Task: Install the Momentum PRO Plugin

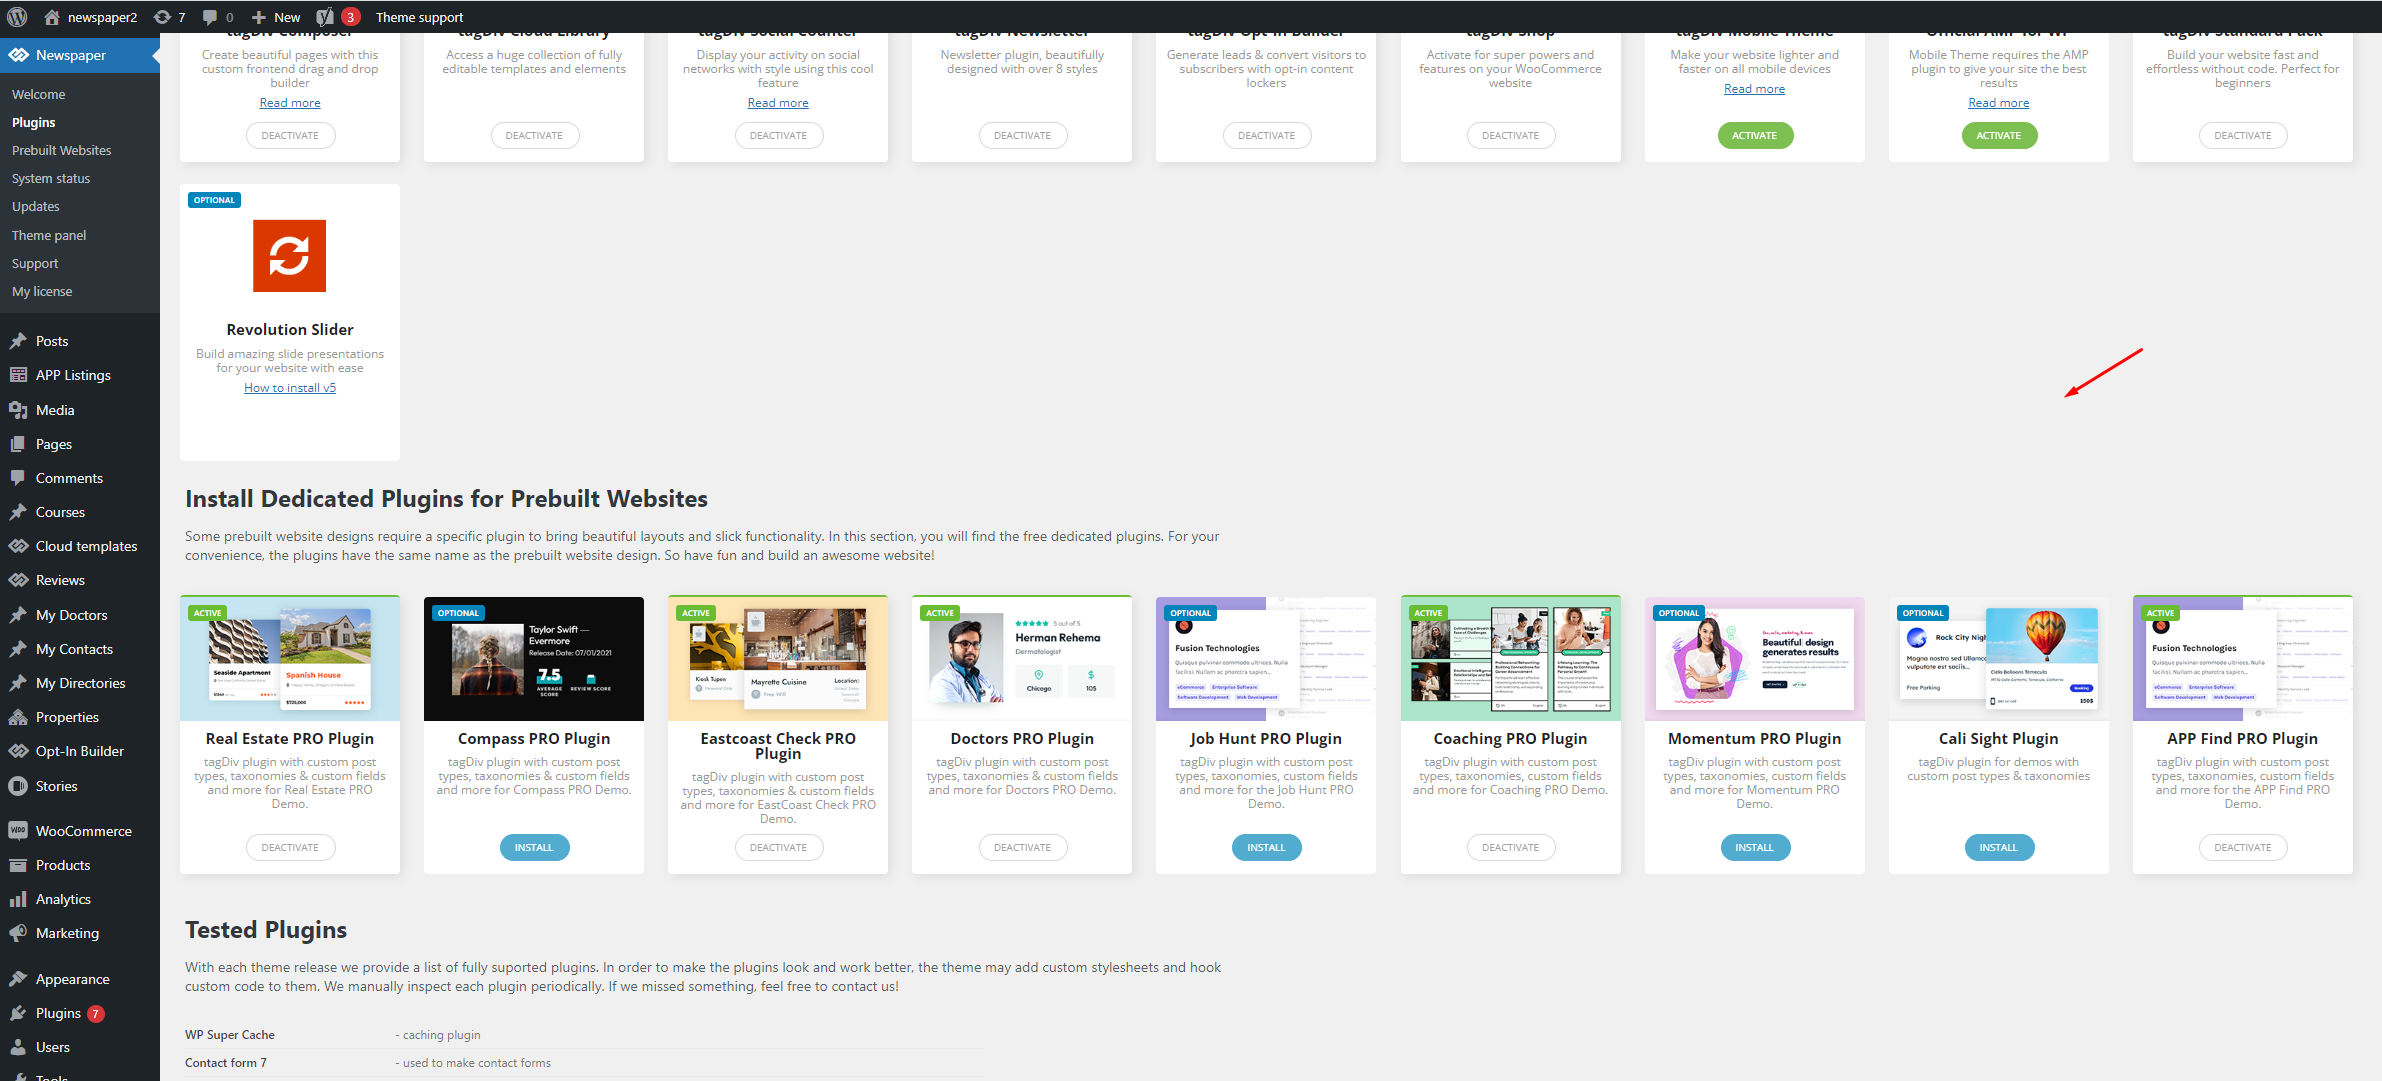Action: [x=1754, y=847]
